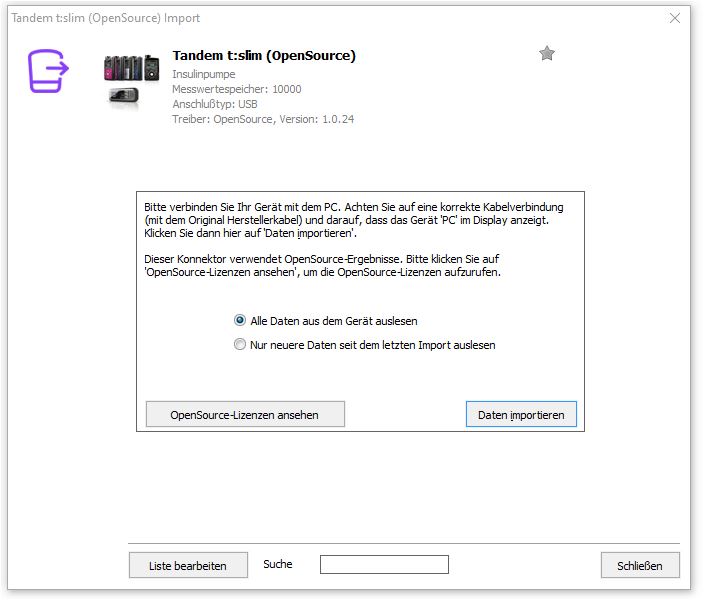
Task: Click the paragraph beginning 'Dieser Konnektor verwendet'
Action: point(322,265)
